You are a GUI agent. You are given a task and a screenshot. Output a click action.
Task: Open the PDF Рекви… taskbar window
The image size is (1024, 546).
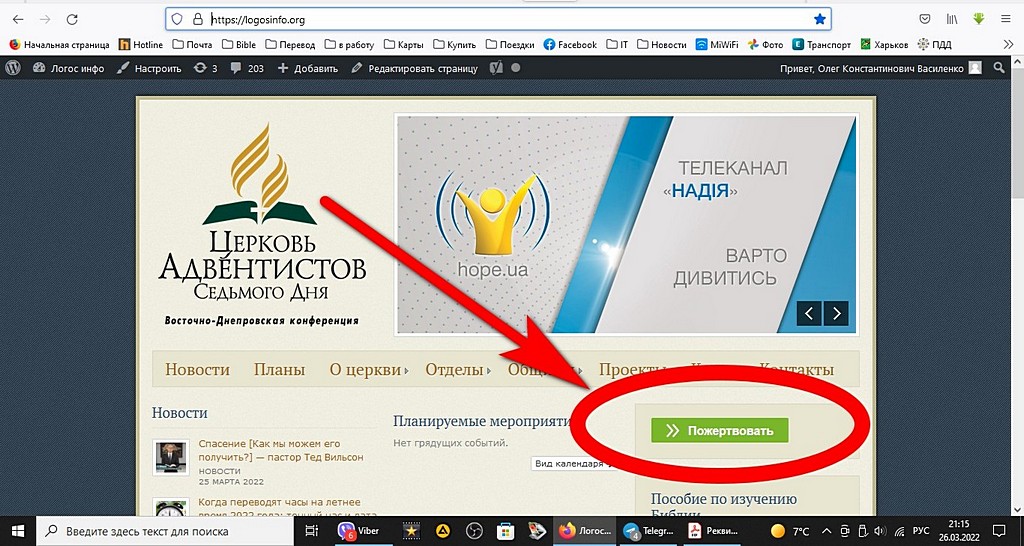pos(713,530)
